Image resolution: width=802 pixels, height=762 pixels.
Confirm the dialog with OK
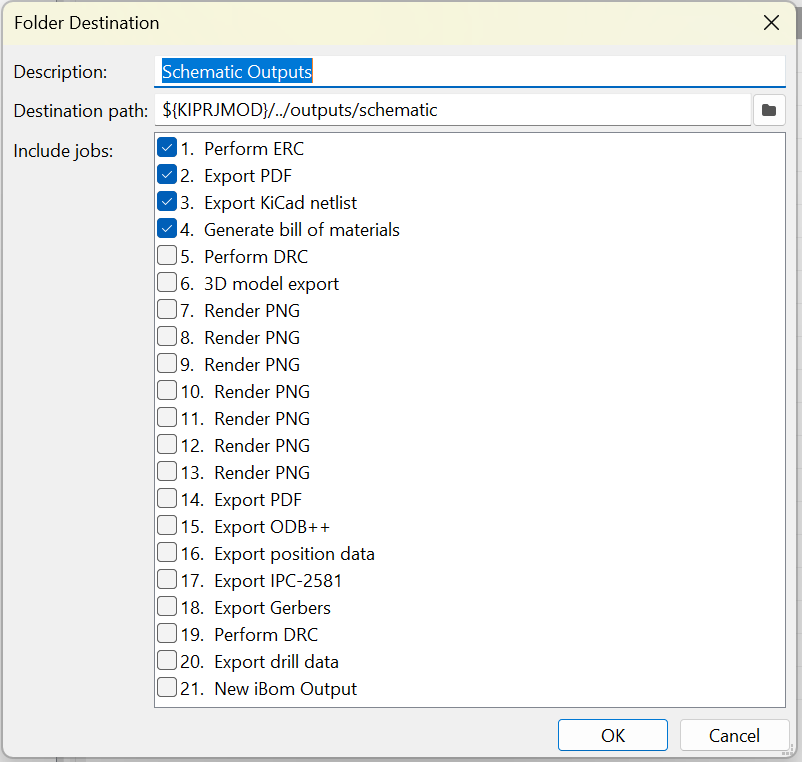pyautogui.click(x=612, y=734)
